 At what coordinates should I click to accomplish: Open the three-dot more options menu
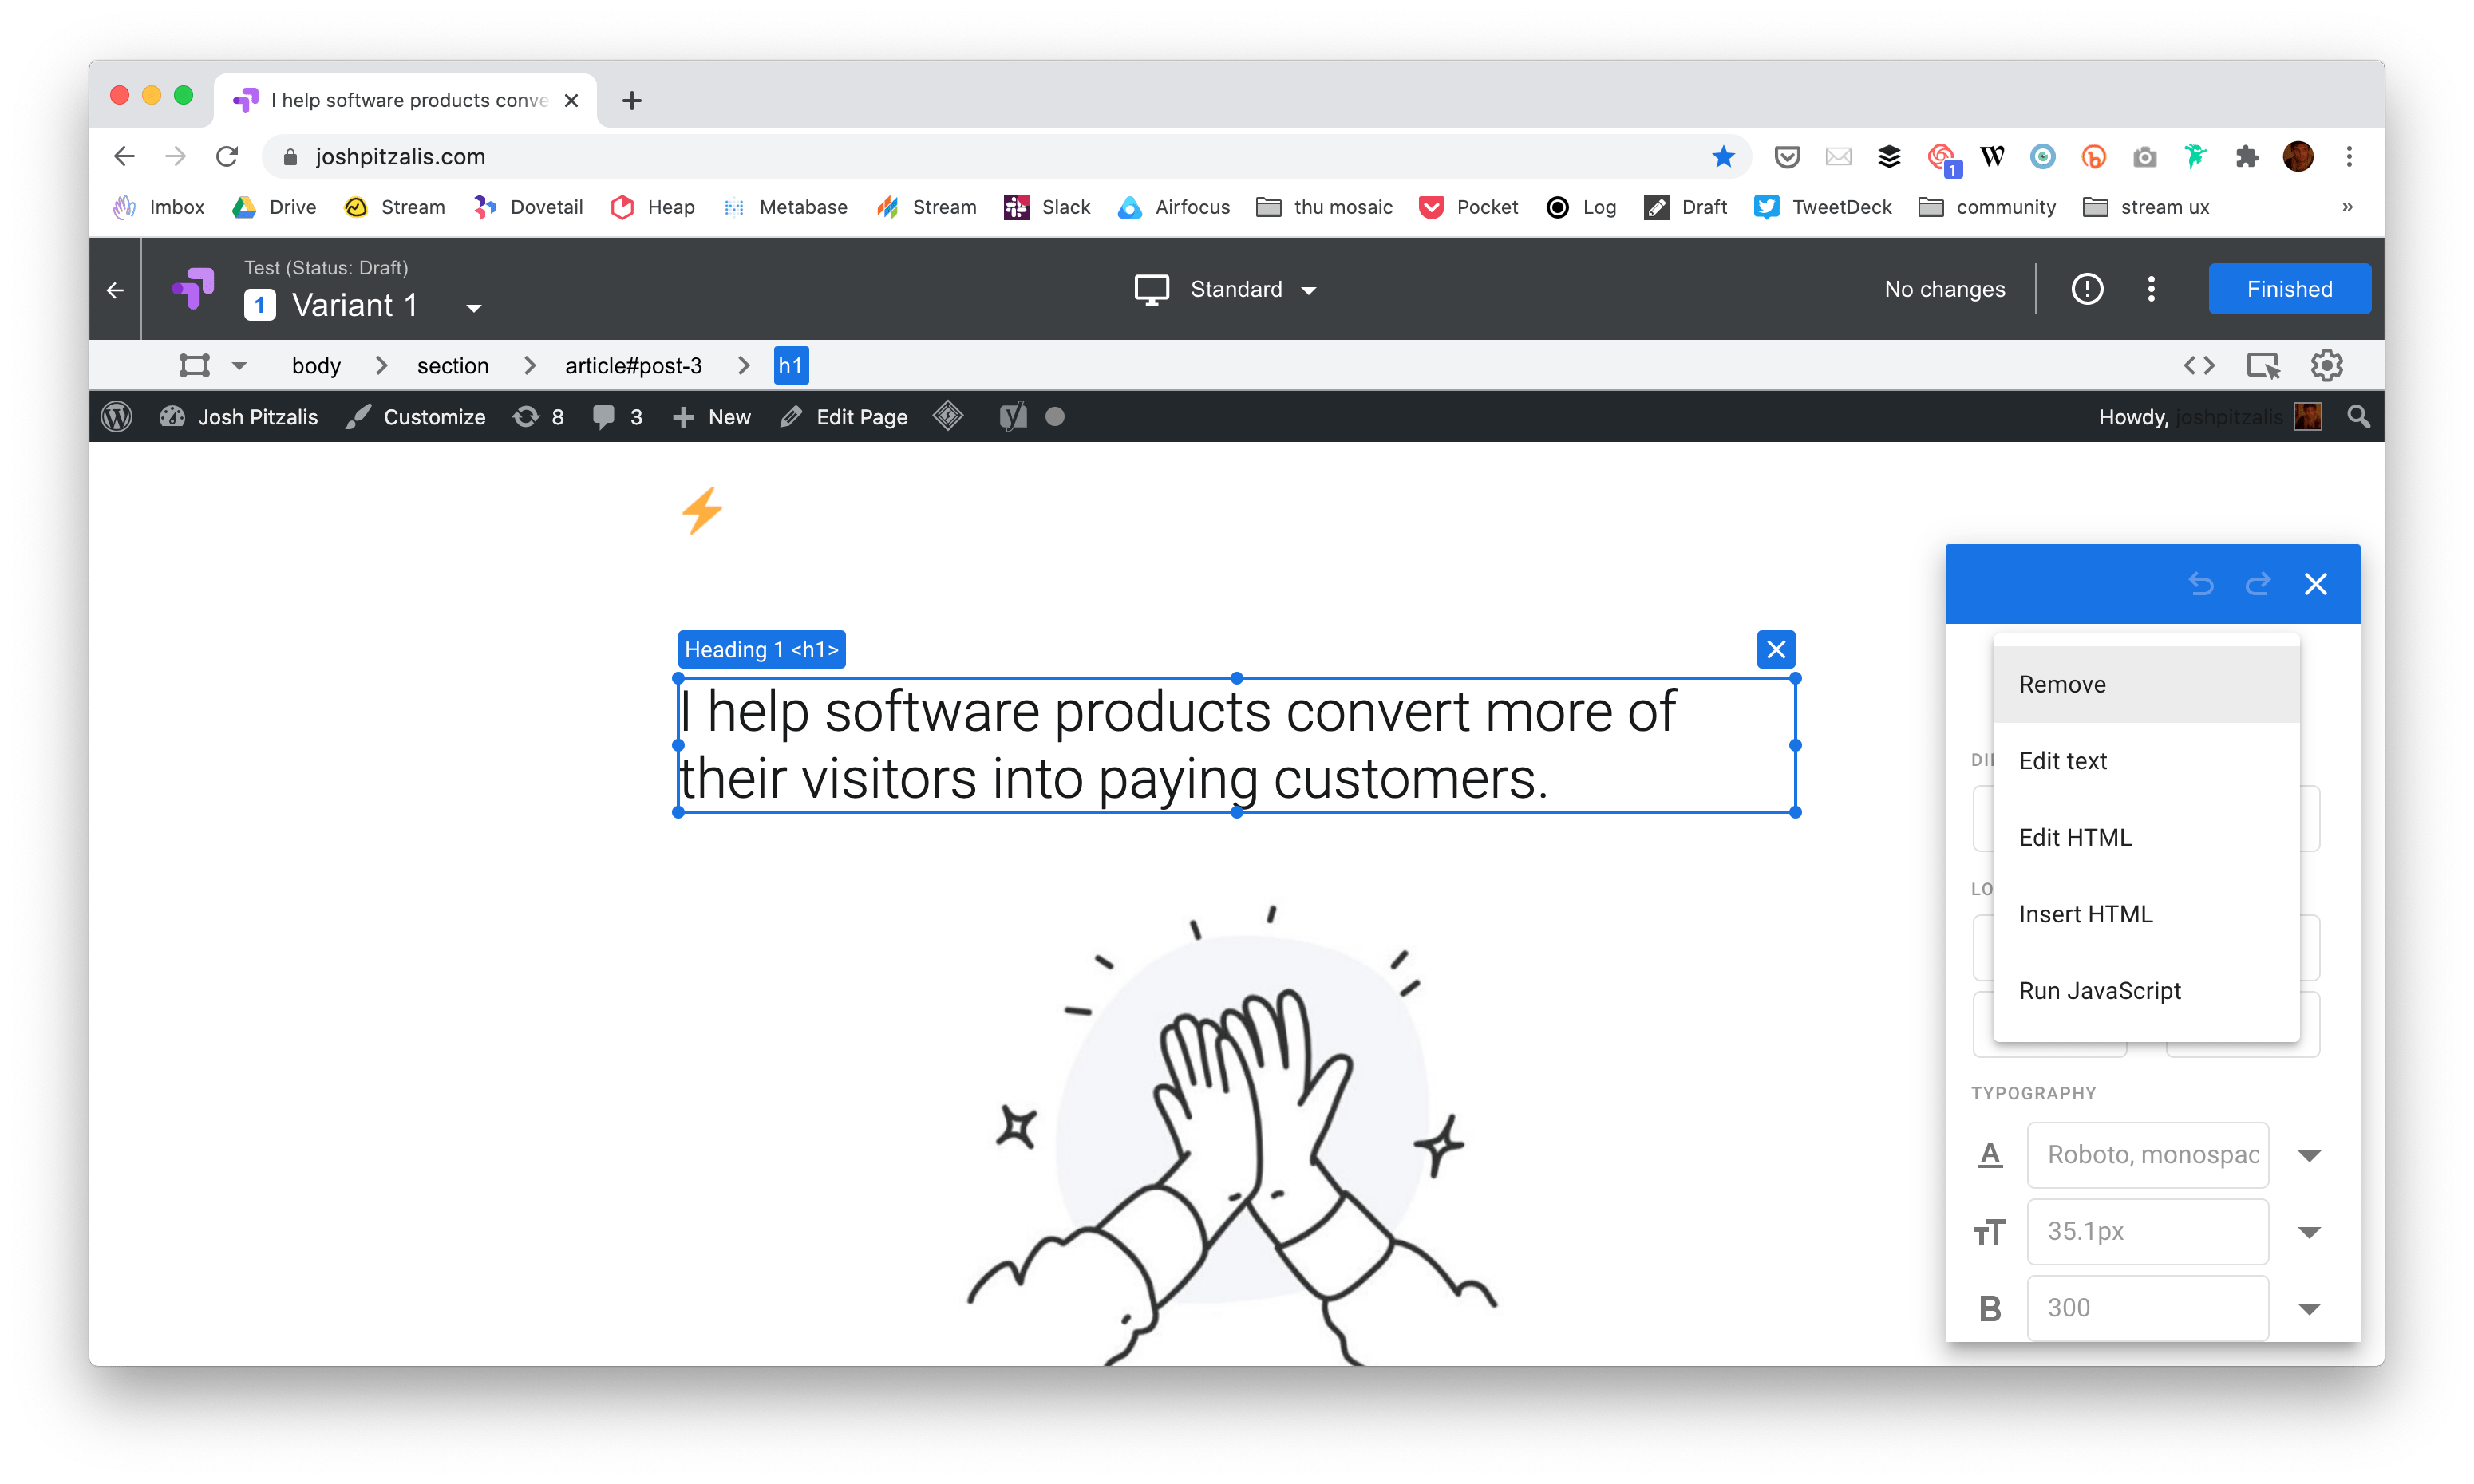[2151, 289]
